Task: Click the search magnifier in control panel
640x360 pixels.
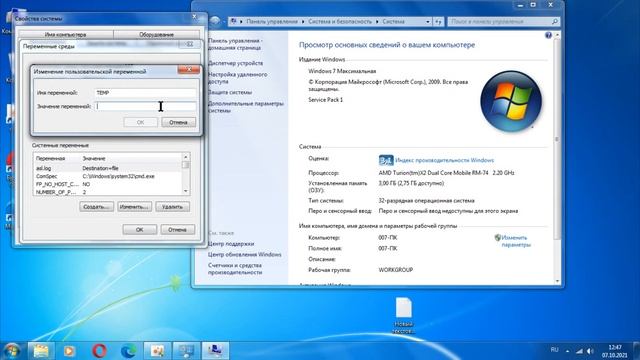Action: (x=555, y=21)
